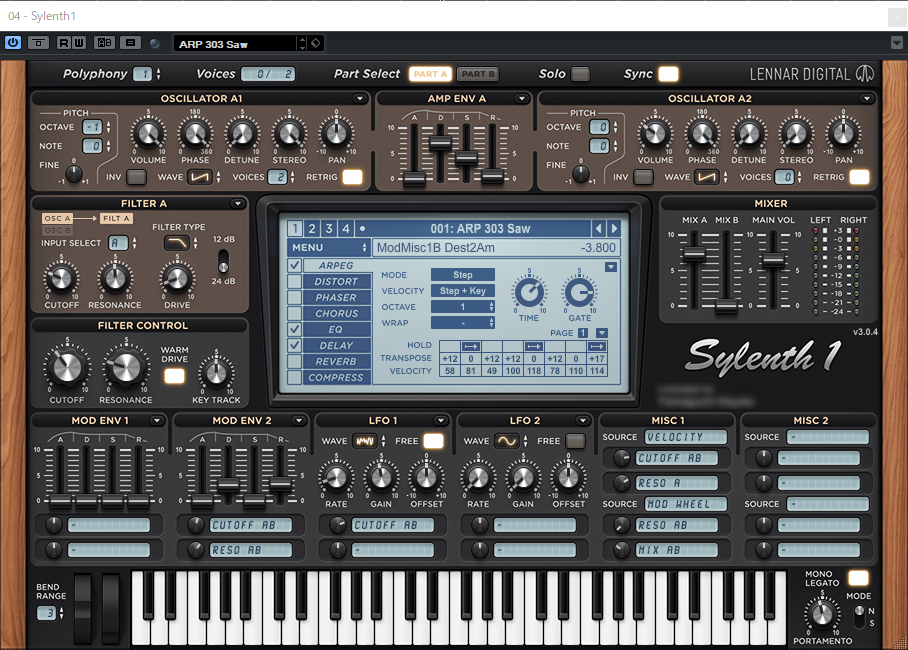The height and width of the screenshot is (650, 908).
Task: Switch to Part B tab
Action: pos(478,74)
